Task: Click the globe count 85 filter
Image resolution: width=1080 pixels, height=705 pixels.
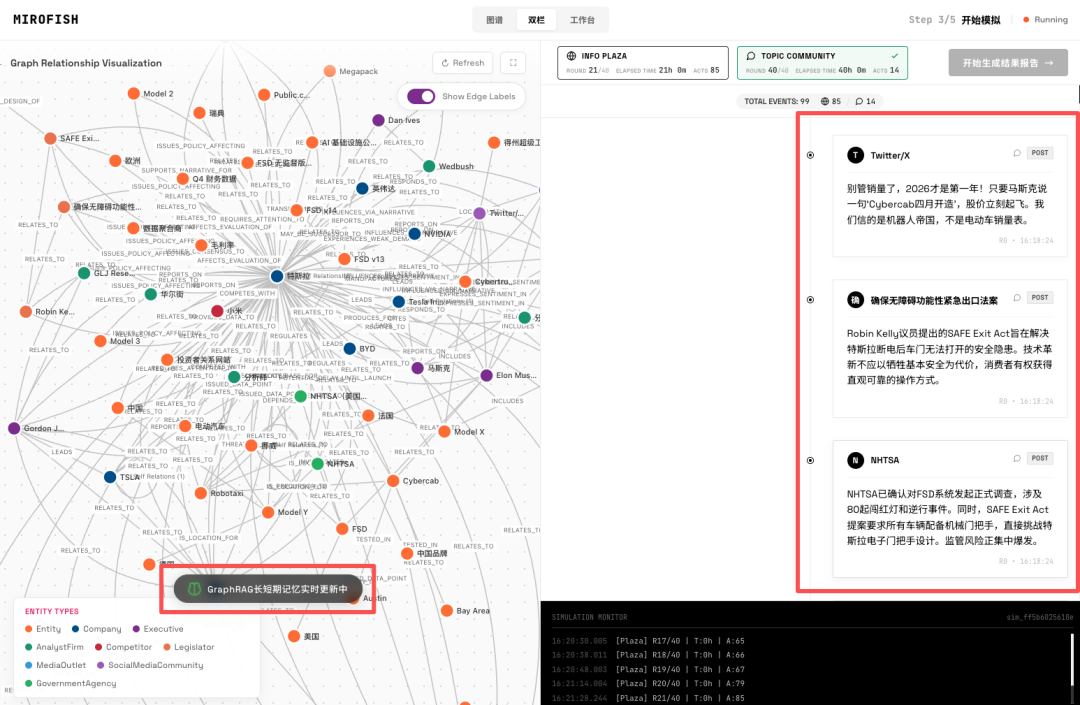Action: [x=831, y=101]
